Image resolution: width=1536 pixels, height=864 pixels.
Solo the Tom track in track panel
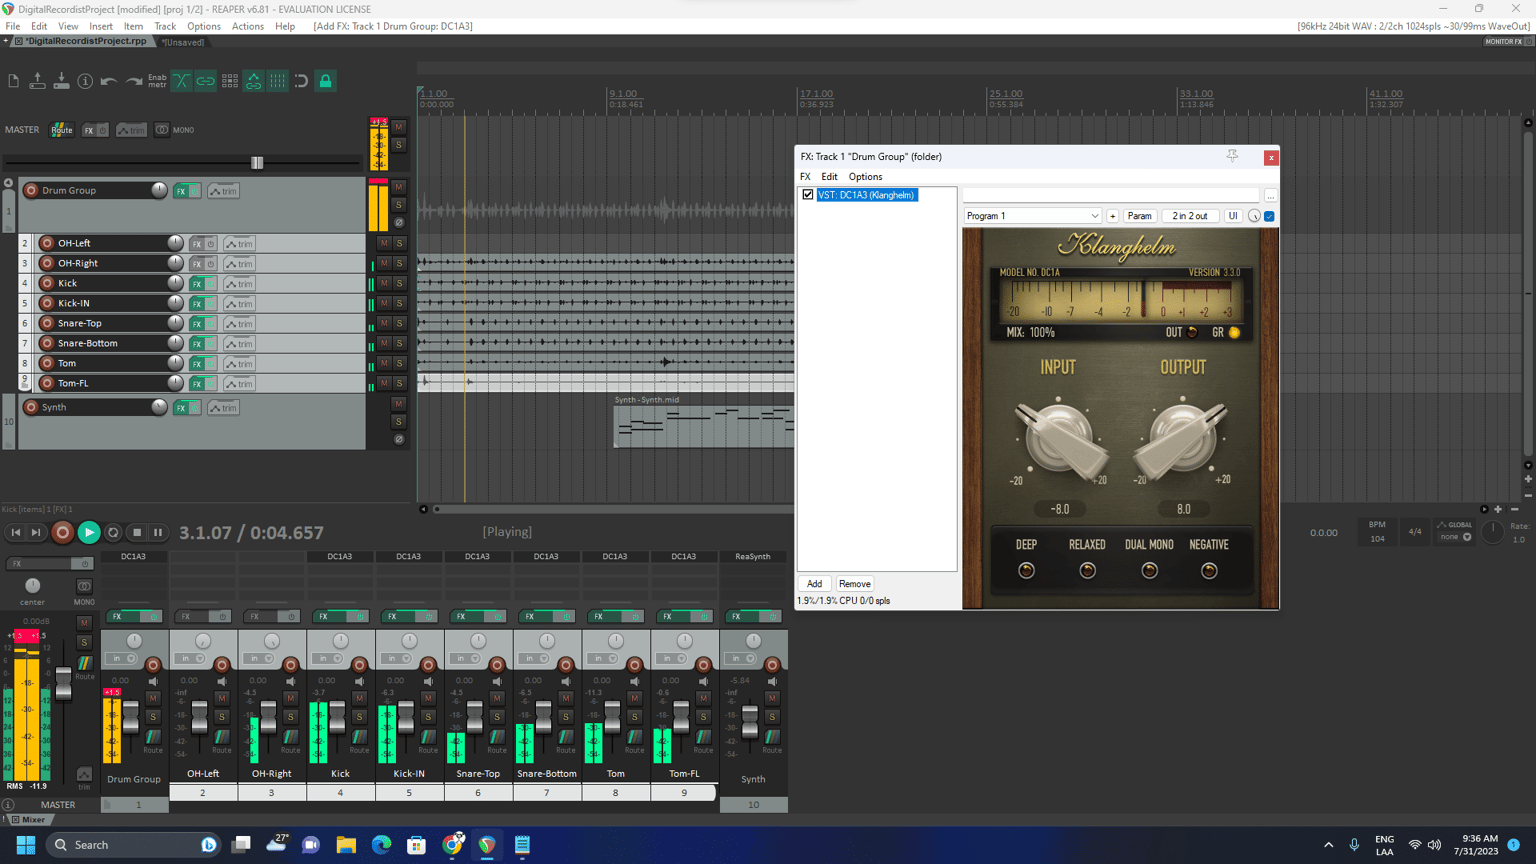click(x=399, y=363)
